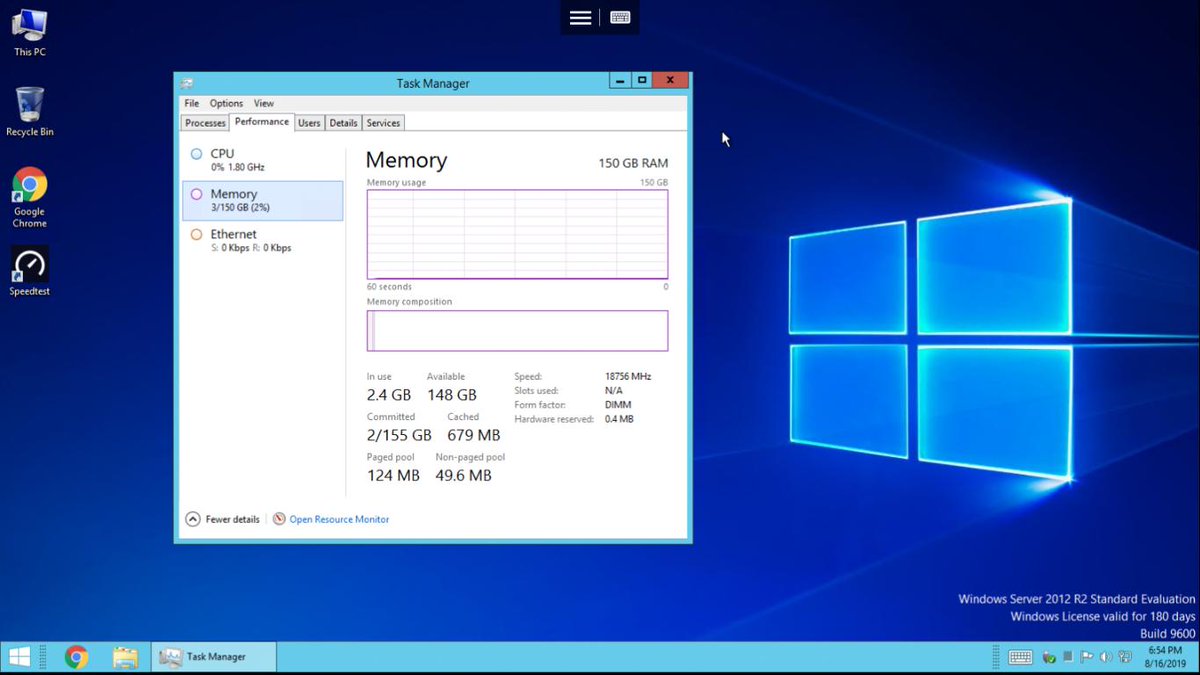
Task: Maximize the Task Manager window
Action: (643, 80)
